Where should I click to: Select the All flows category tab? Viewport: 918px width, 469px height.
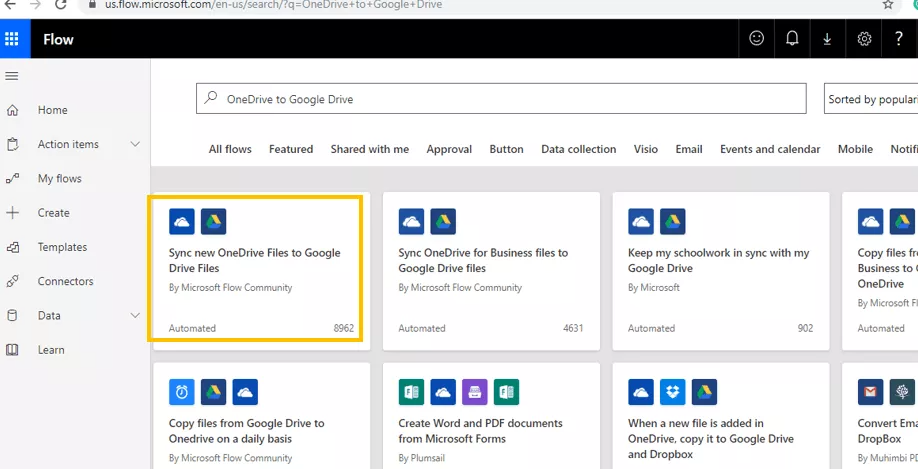tap(230, 149)
